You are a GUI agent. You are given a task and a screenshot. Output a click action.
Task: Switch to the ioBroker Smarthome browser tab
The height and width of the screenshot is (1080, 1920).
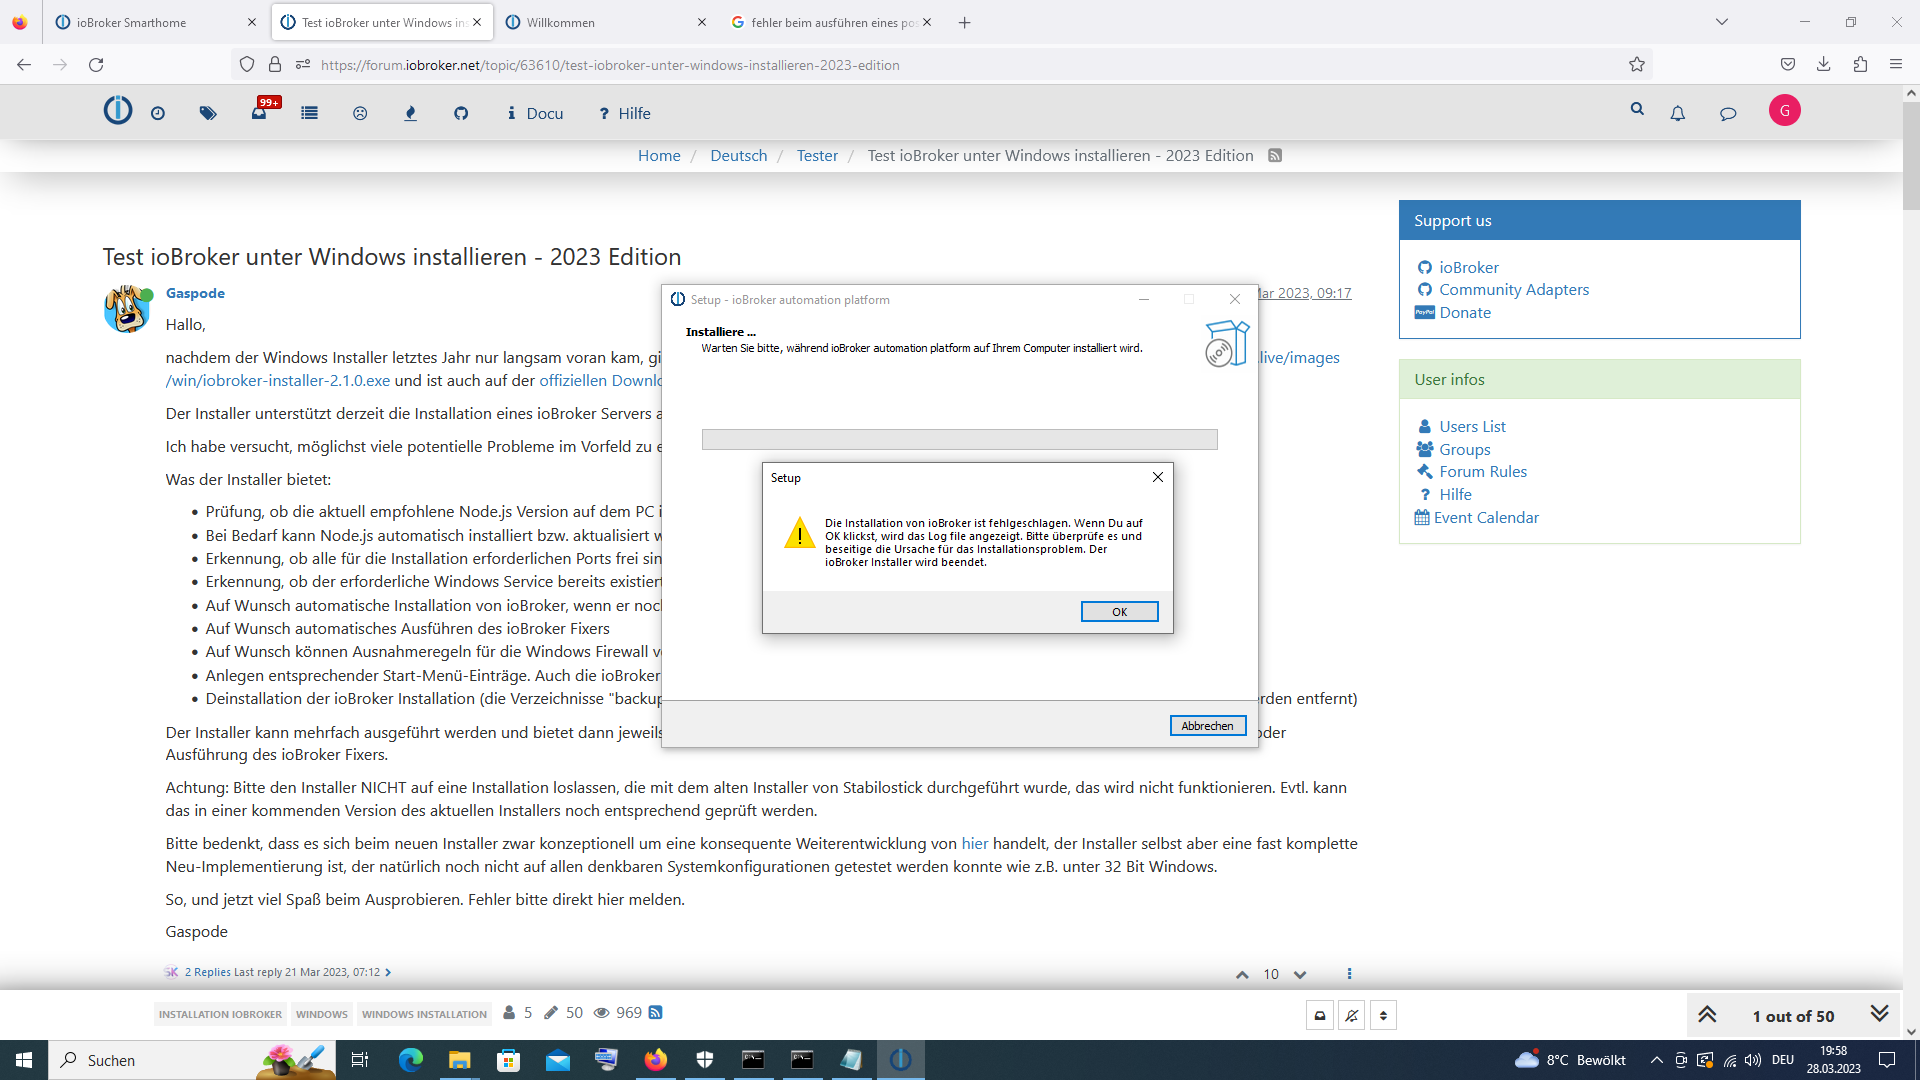[155, 22]
